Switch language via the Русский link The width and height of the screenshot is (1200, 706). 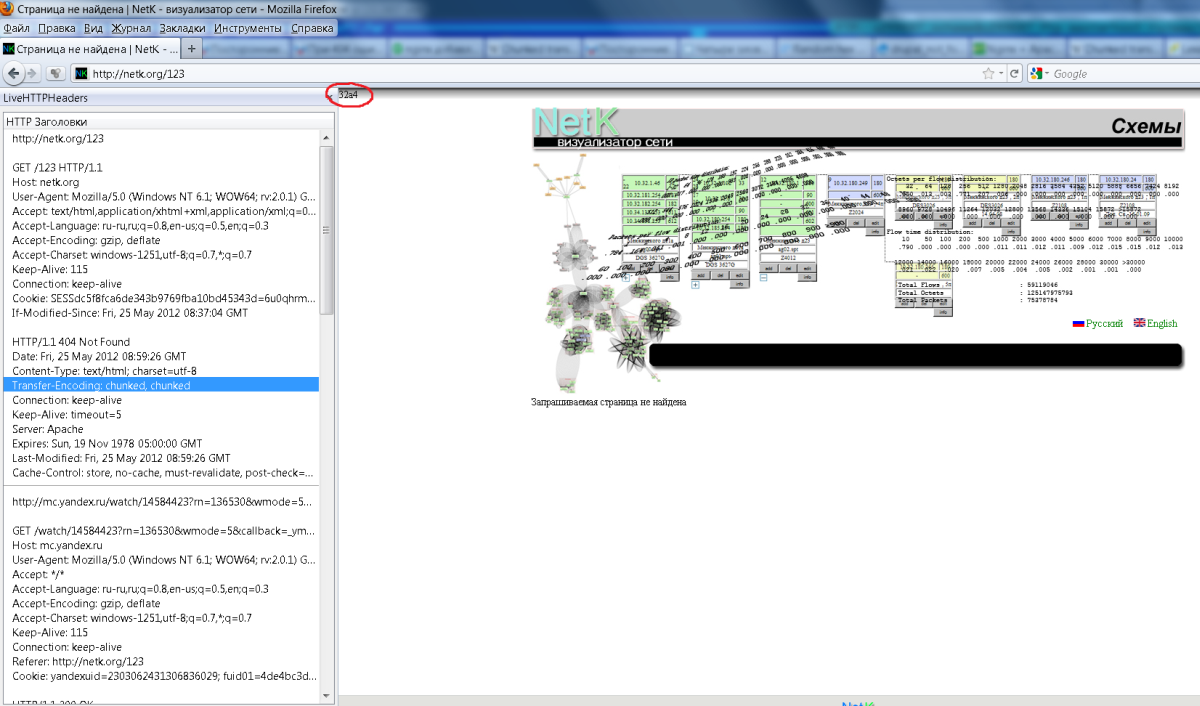1104,323
